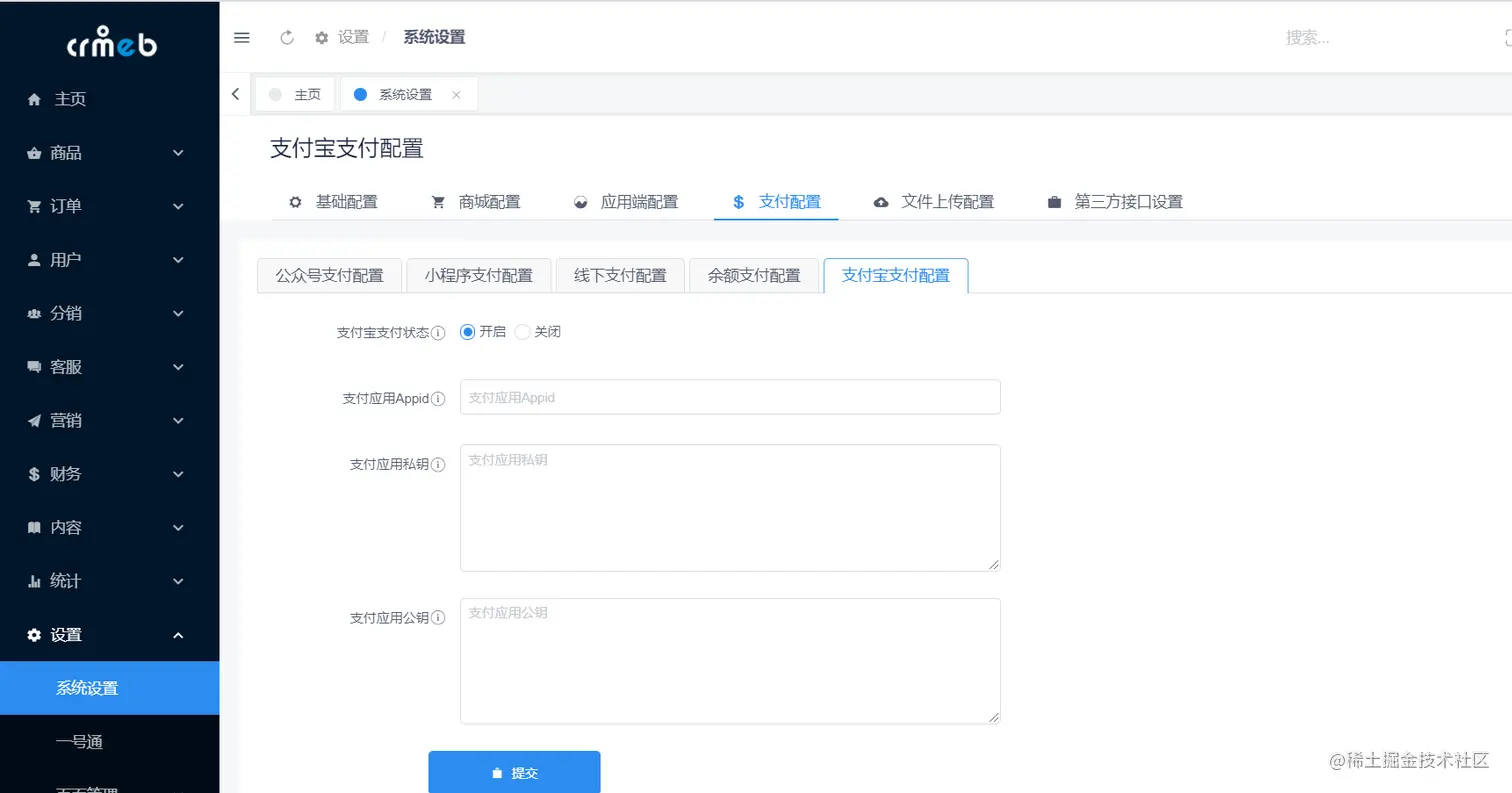Collapse the 设置 sidebar menu
The image size is (1512, 793).
click(178, 635)
